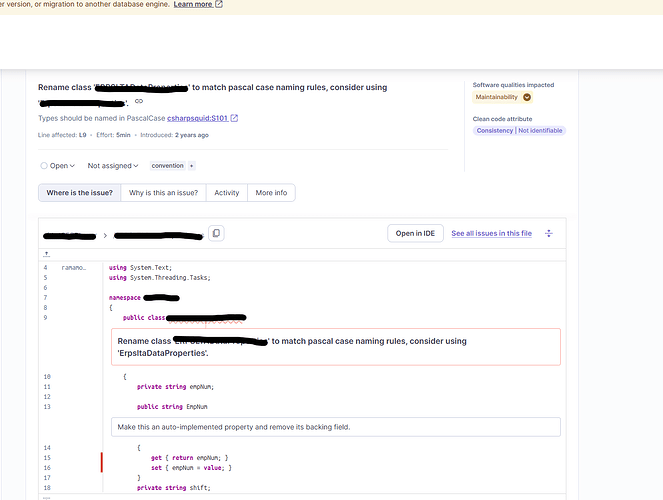Screen dimensions: 663x500
Task: Add a tag with plus button
Action: (192, 166)
